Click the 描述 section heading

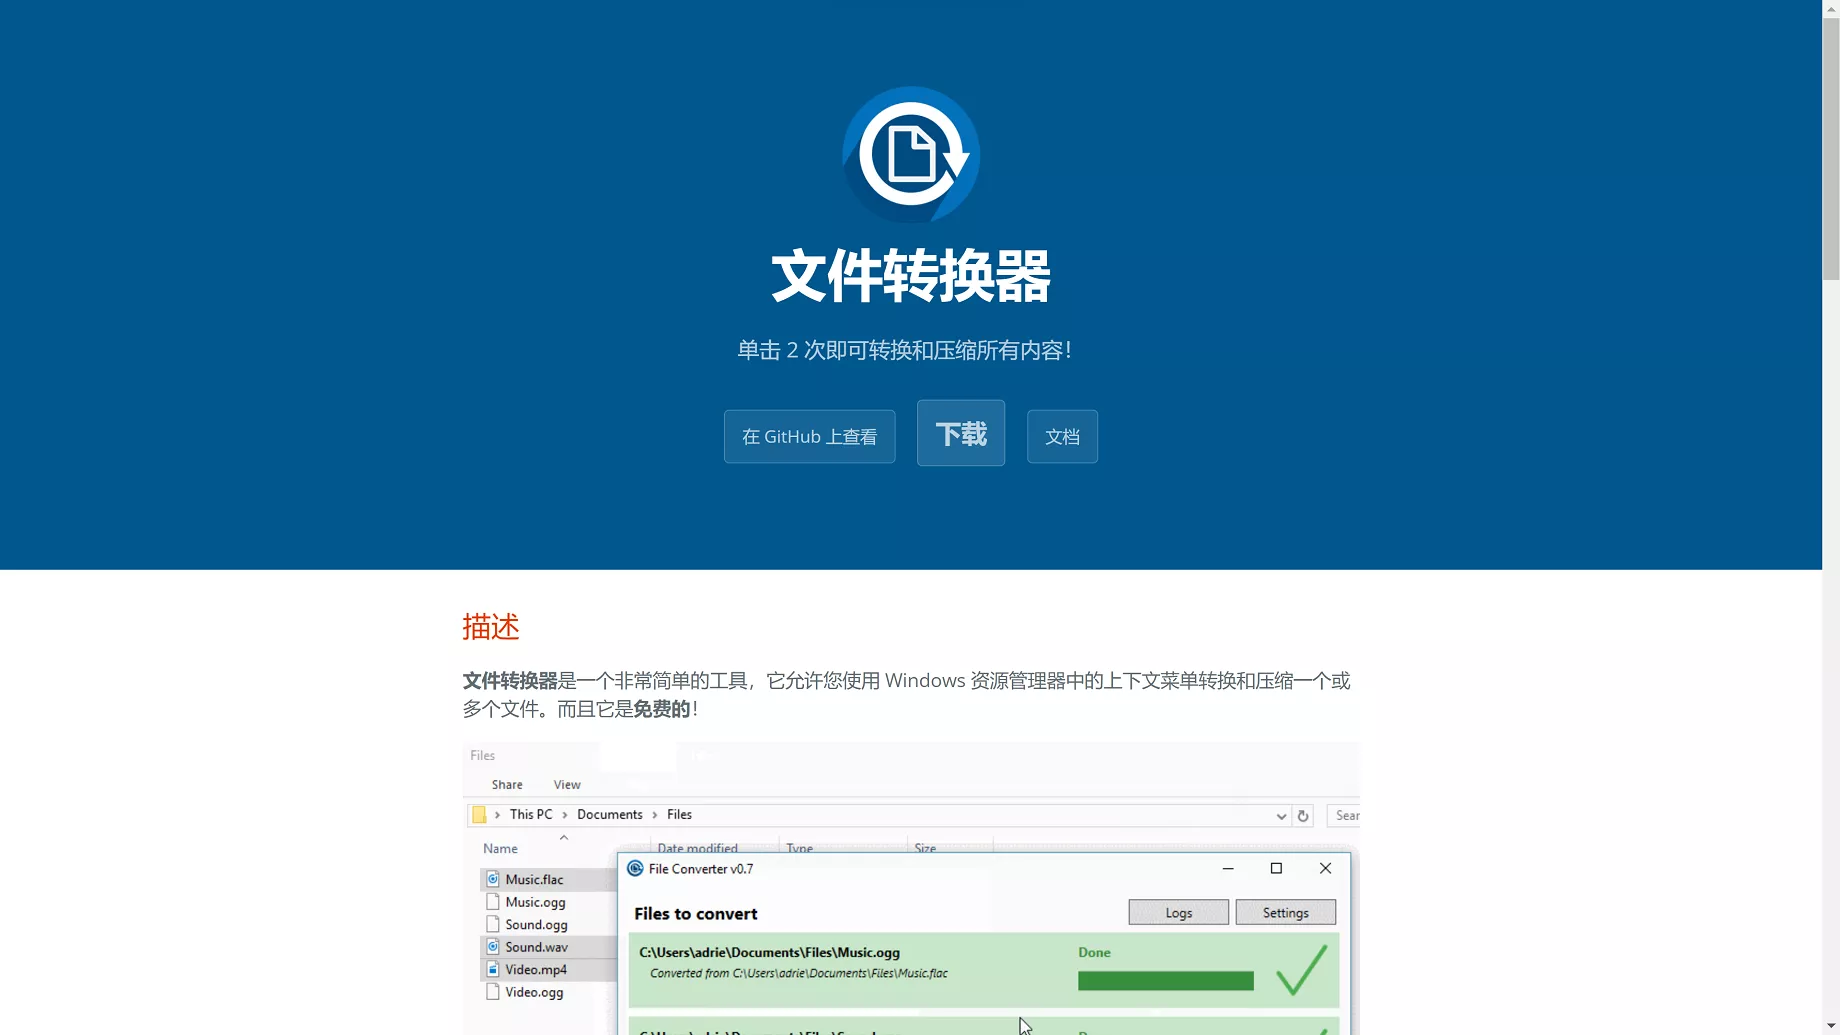click(490, 627)
